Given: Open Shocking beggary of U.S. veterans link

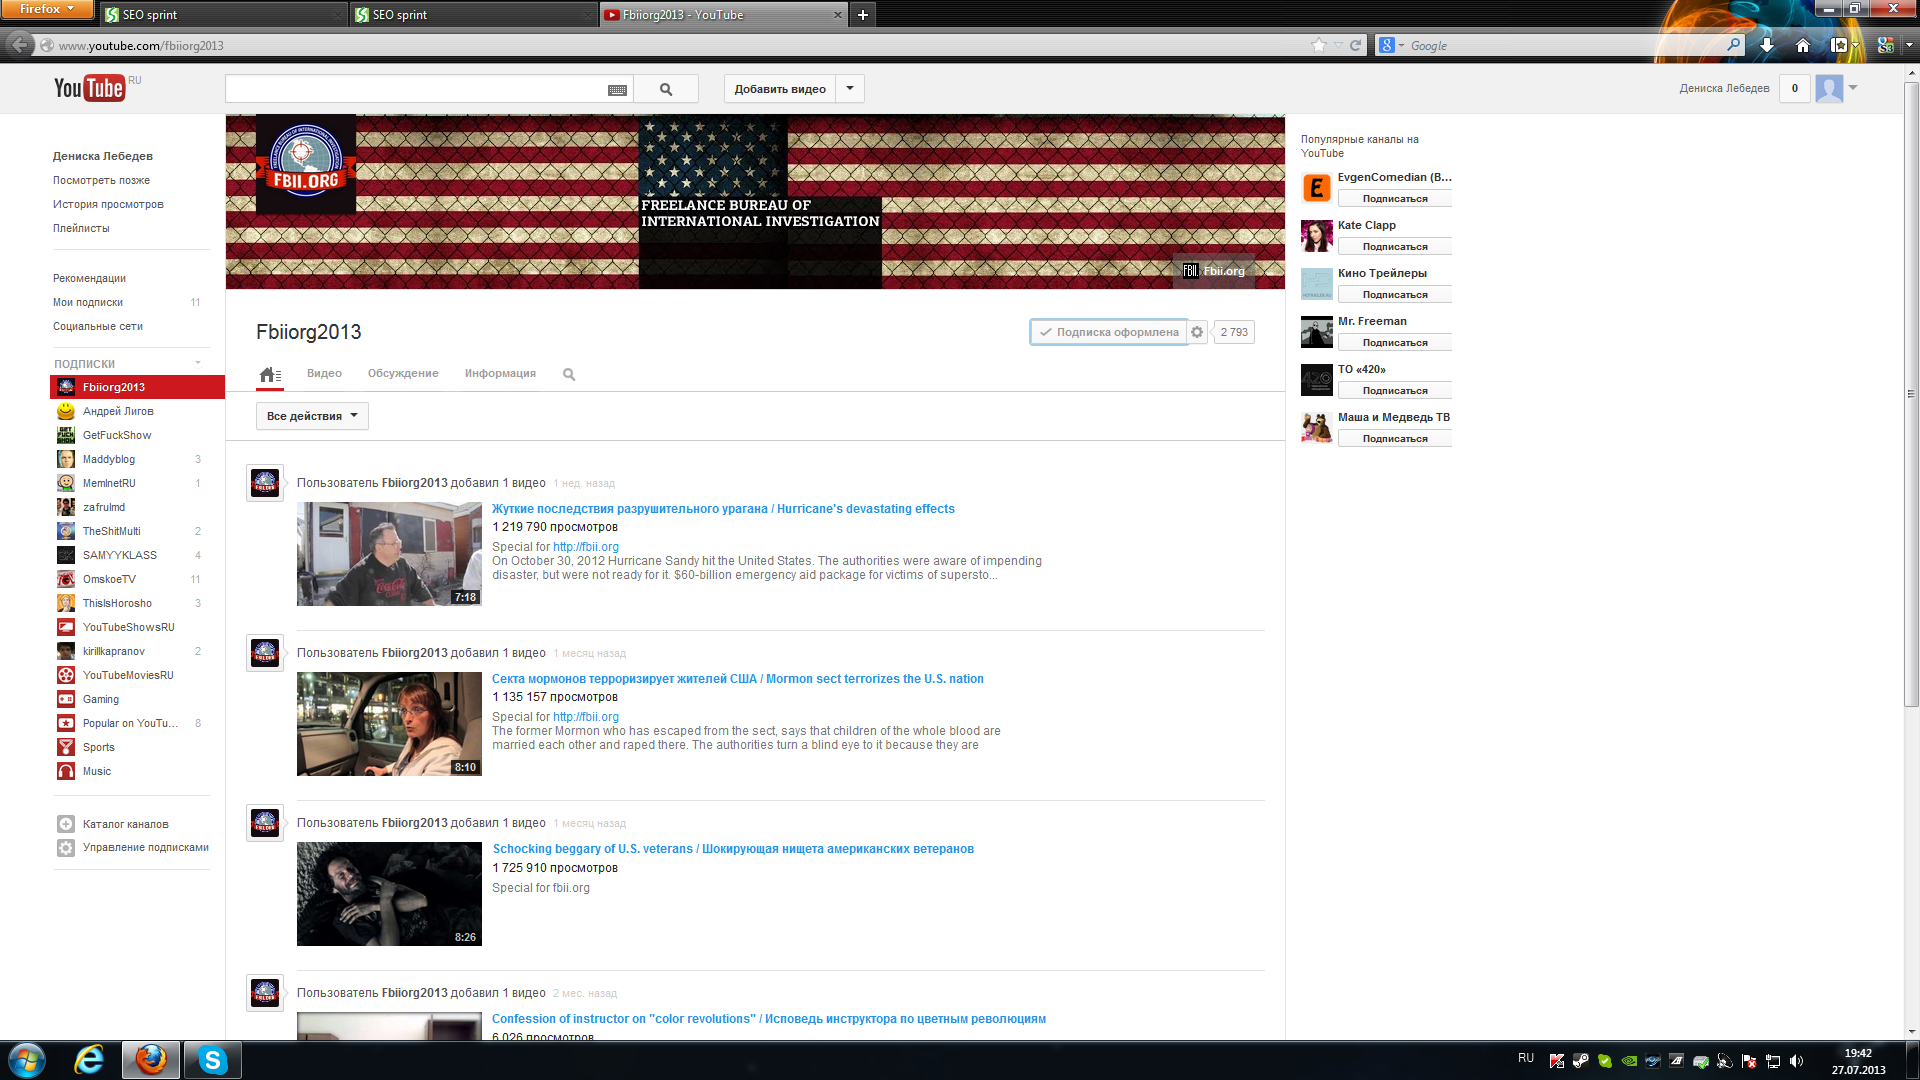Looking at the screenshot, I should coord(733,849).
